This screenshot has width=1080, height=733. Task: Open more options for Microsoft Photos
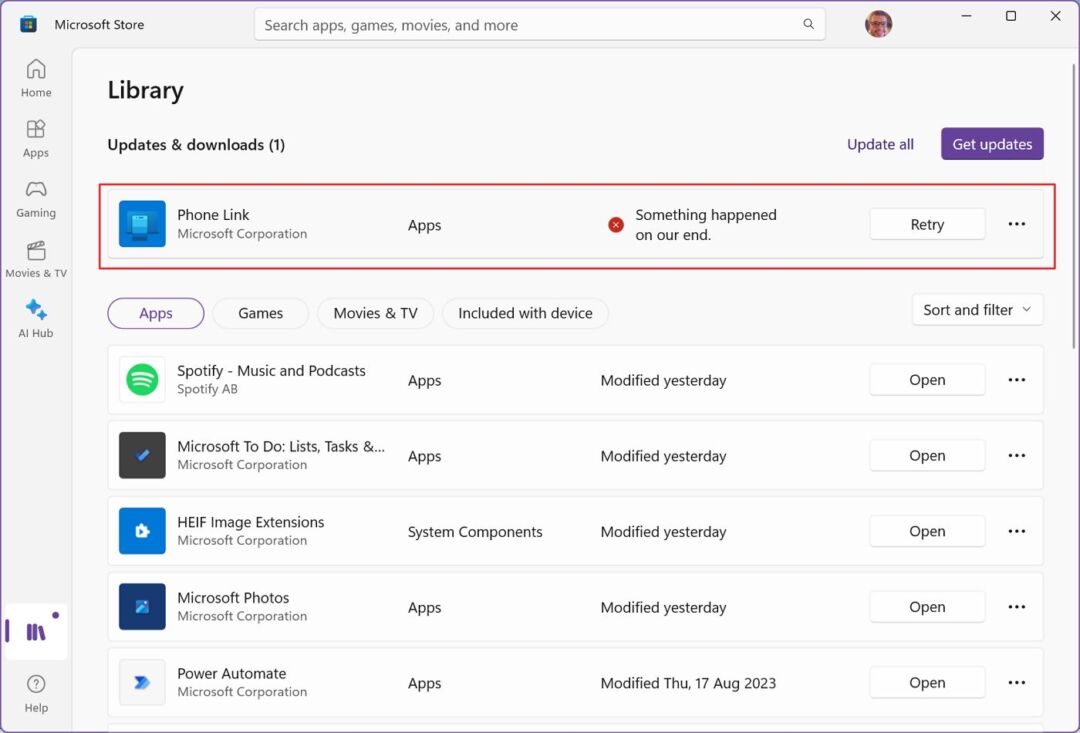tap(1017, 607)
